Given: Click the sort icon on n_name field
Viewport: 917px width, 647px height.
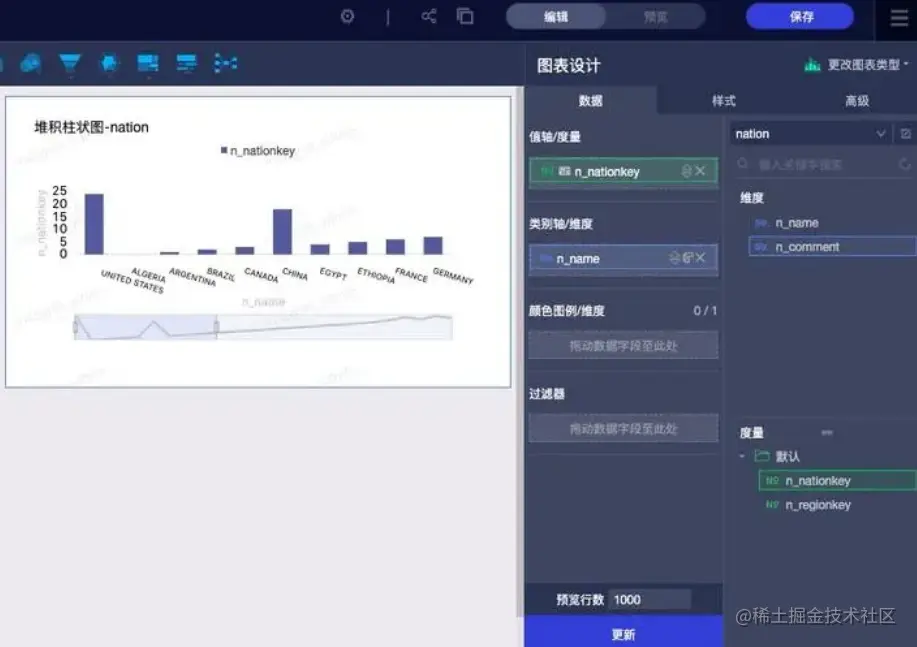Looking at the screenshot, I should (x=688, y=257).
